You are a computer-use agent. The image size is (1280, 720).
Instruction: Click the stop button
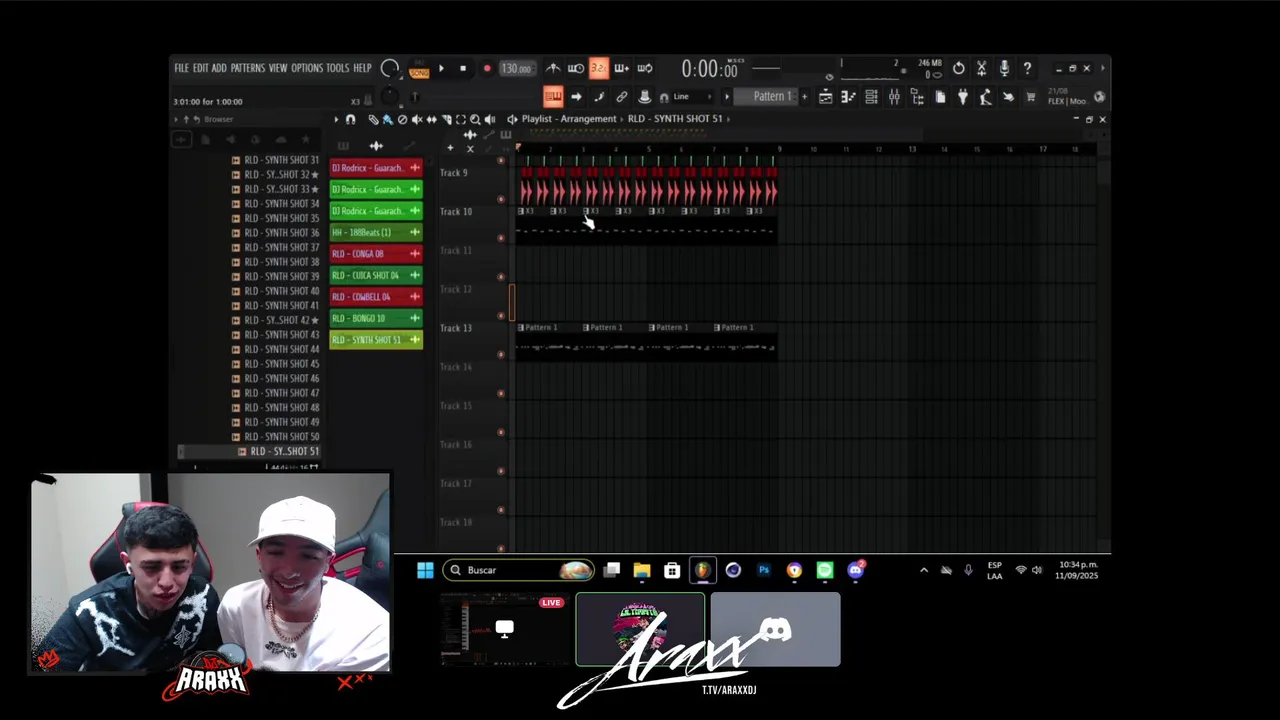pos(463,68)
